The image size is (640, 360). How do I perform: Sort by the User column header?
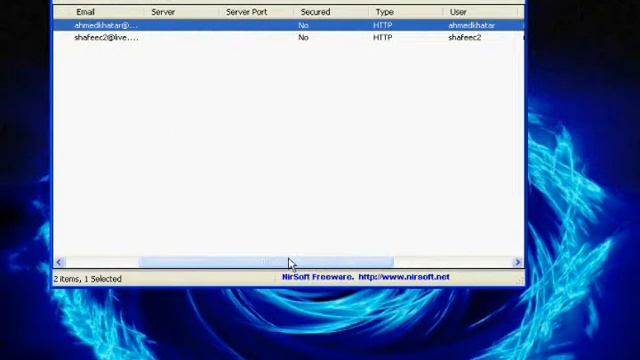[x=480, y=12]
